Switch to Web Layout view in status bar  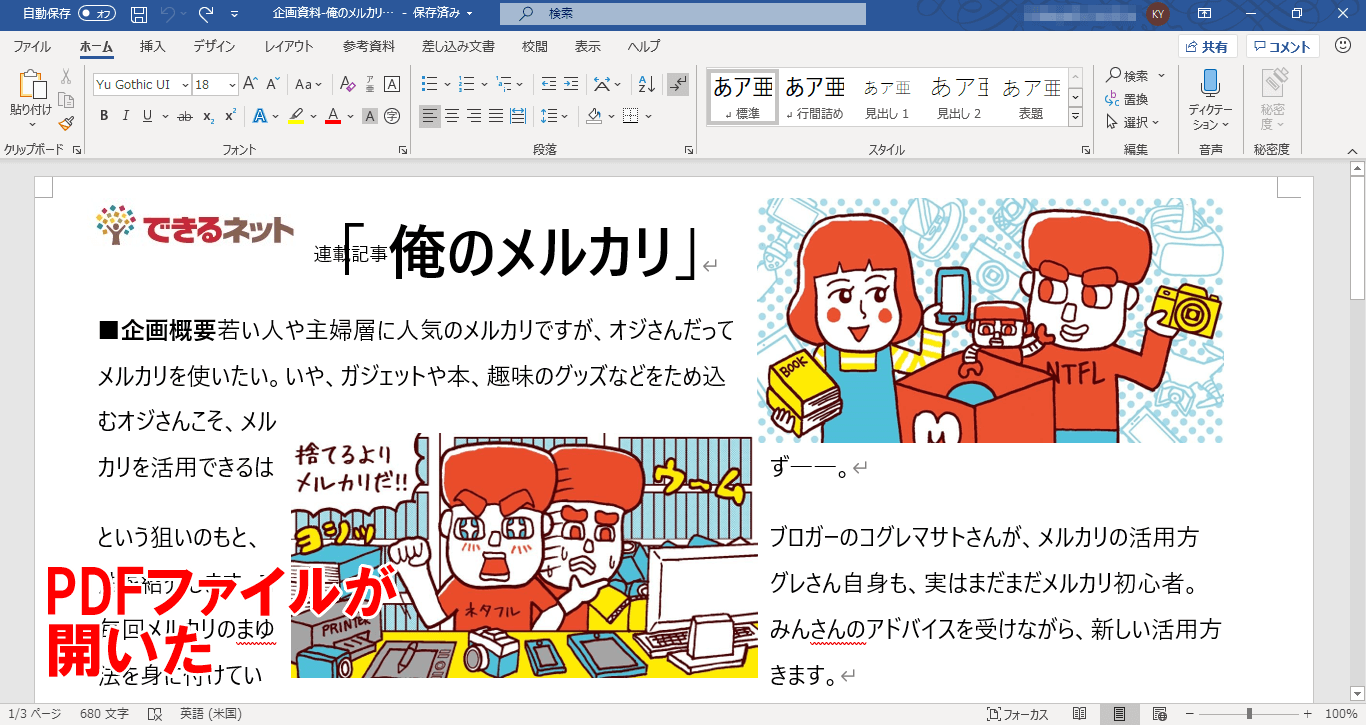click(1158, 714)
